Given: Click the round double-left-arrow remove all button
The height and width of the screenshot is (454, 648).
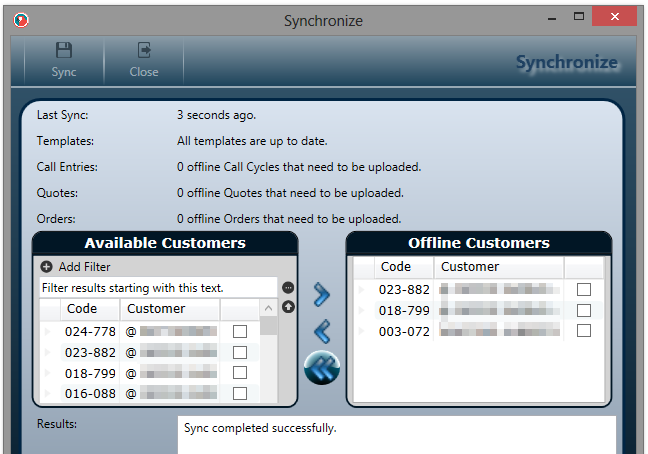Looking at the screenshot, I should [321, 368].
